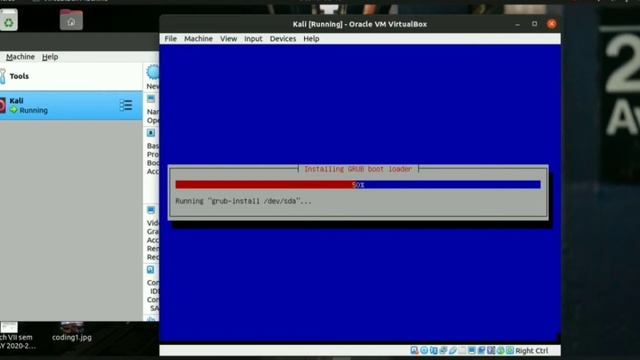Viewport: 640px width, 360px height.
Task: Click the General section icon in Manager details
Action: [x=151, y=99]
